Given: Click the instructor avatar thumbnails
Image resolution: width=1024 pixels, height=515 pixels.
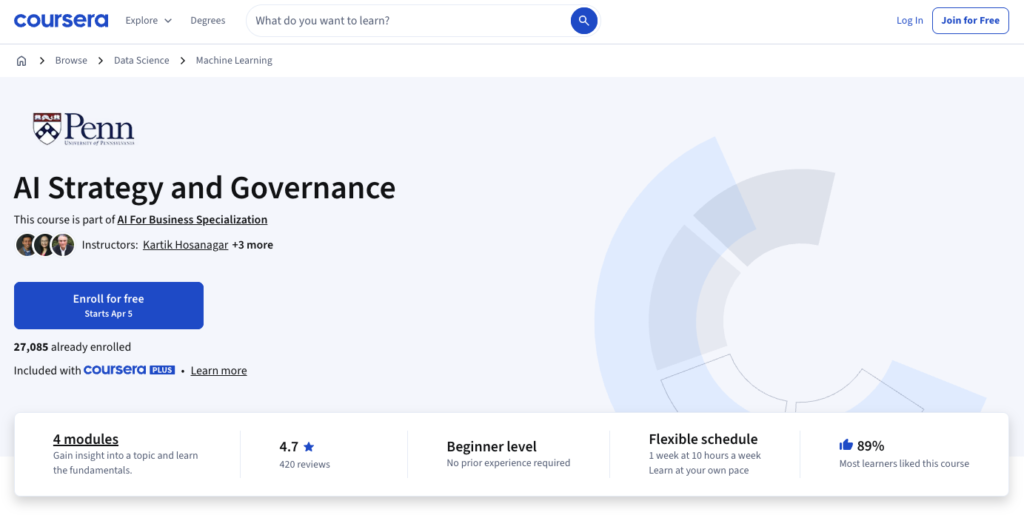Looking at the screenshot, I should 45,245.
